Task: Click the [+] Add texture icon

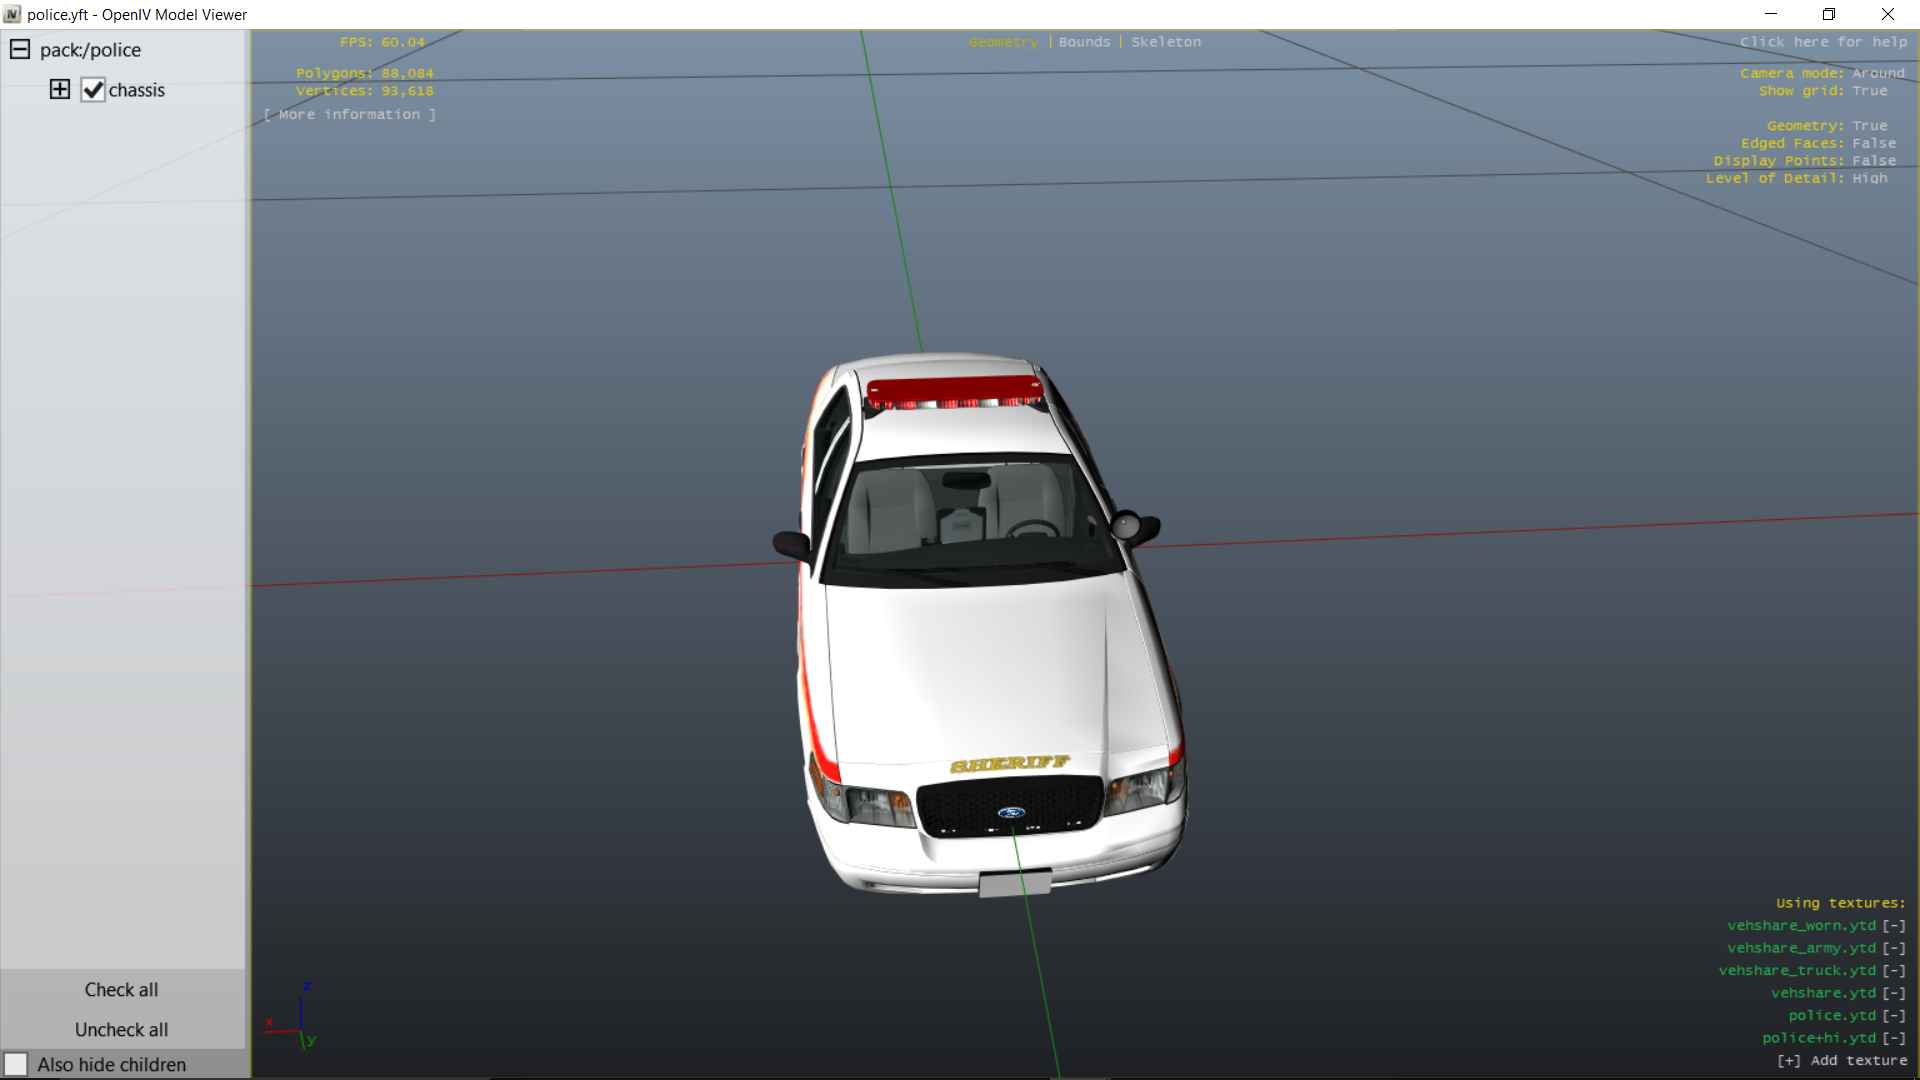Action: coord(1789,1061)
